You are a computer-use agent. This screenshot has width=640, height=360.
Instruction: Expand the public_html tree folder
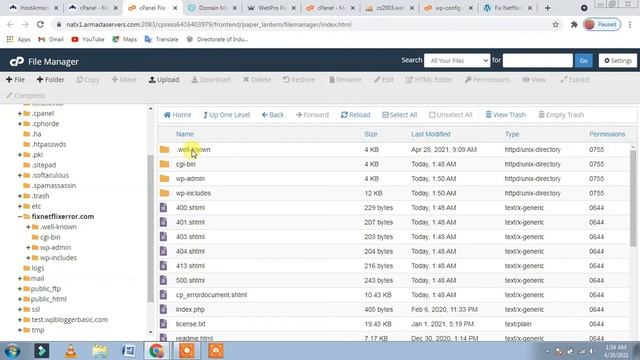tap(20, 299)
